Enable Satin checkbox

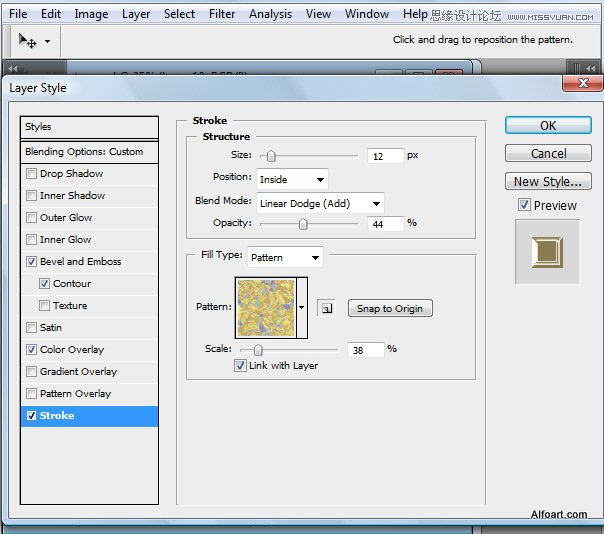pyautogui.click(x=31, y=327)
